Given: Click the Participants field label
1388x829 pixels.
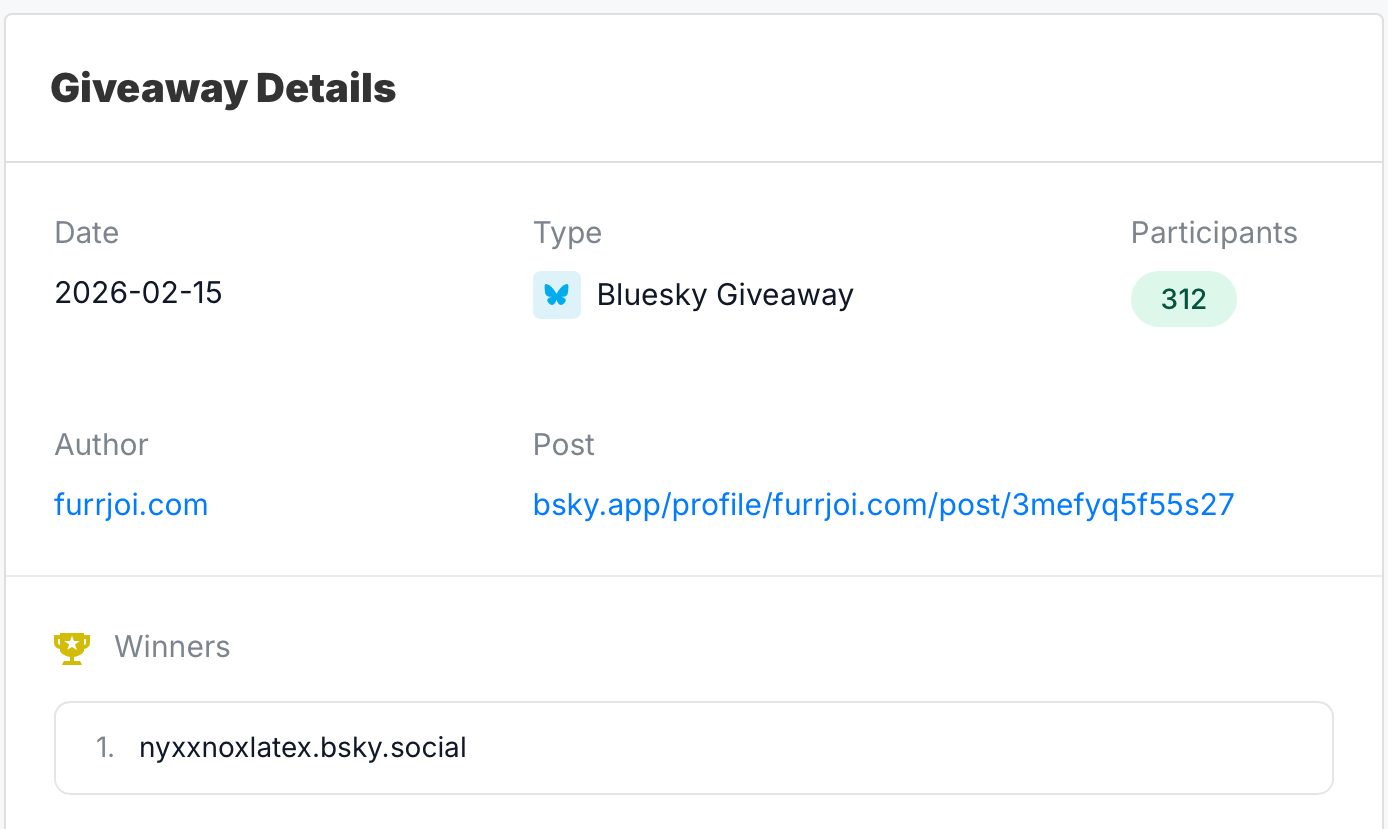Looking at the screenshot, I should [1213, 233].
